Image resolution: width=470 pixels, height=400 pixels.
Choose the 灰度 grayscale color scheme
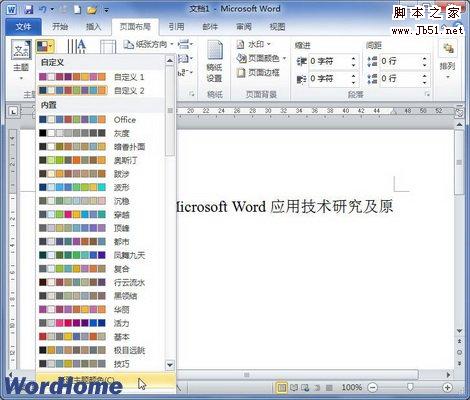click(x=100, y=133)
